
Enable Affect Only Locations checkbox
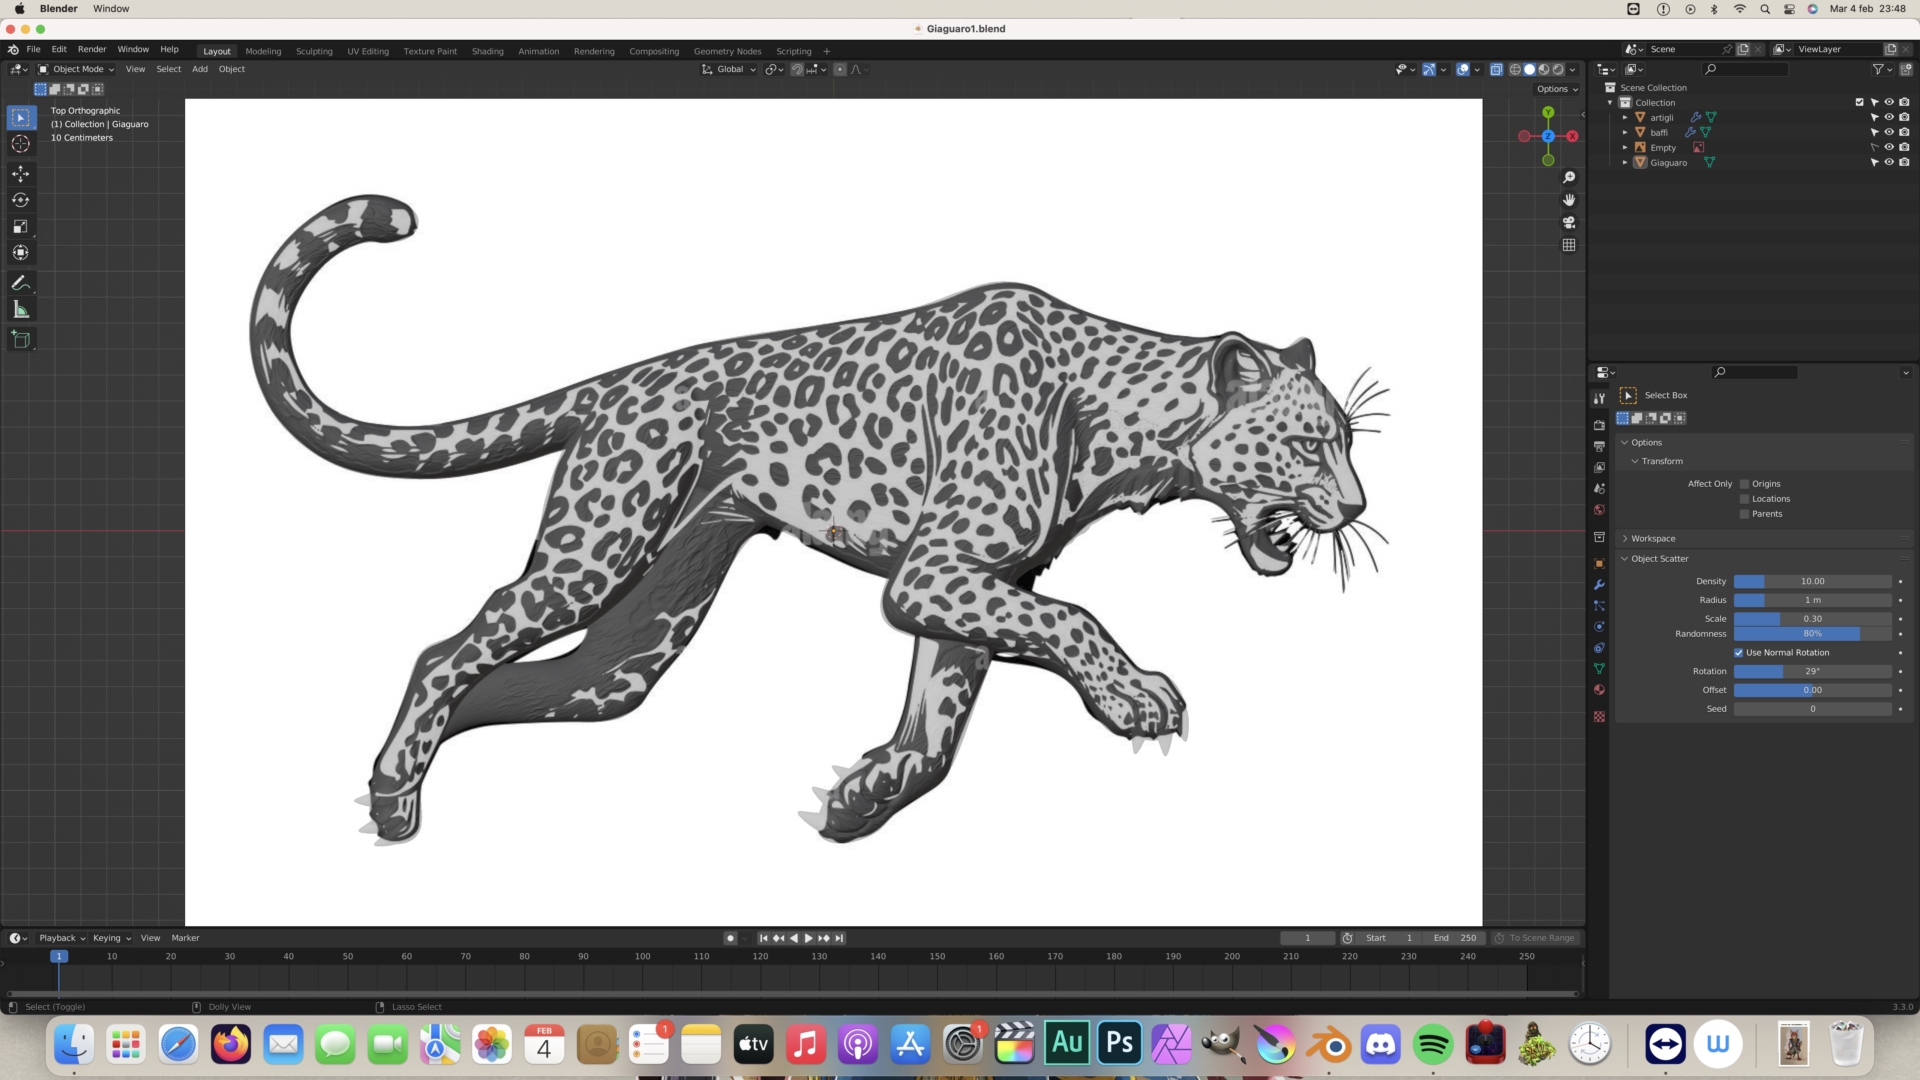pos(1744,499)
